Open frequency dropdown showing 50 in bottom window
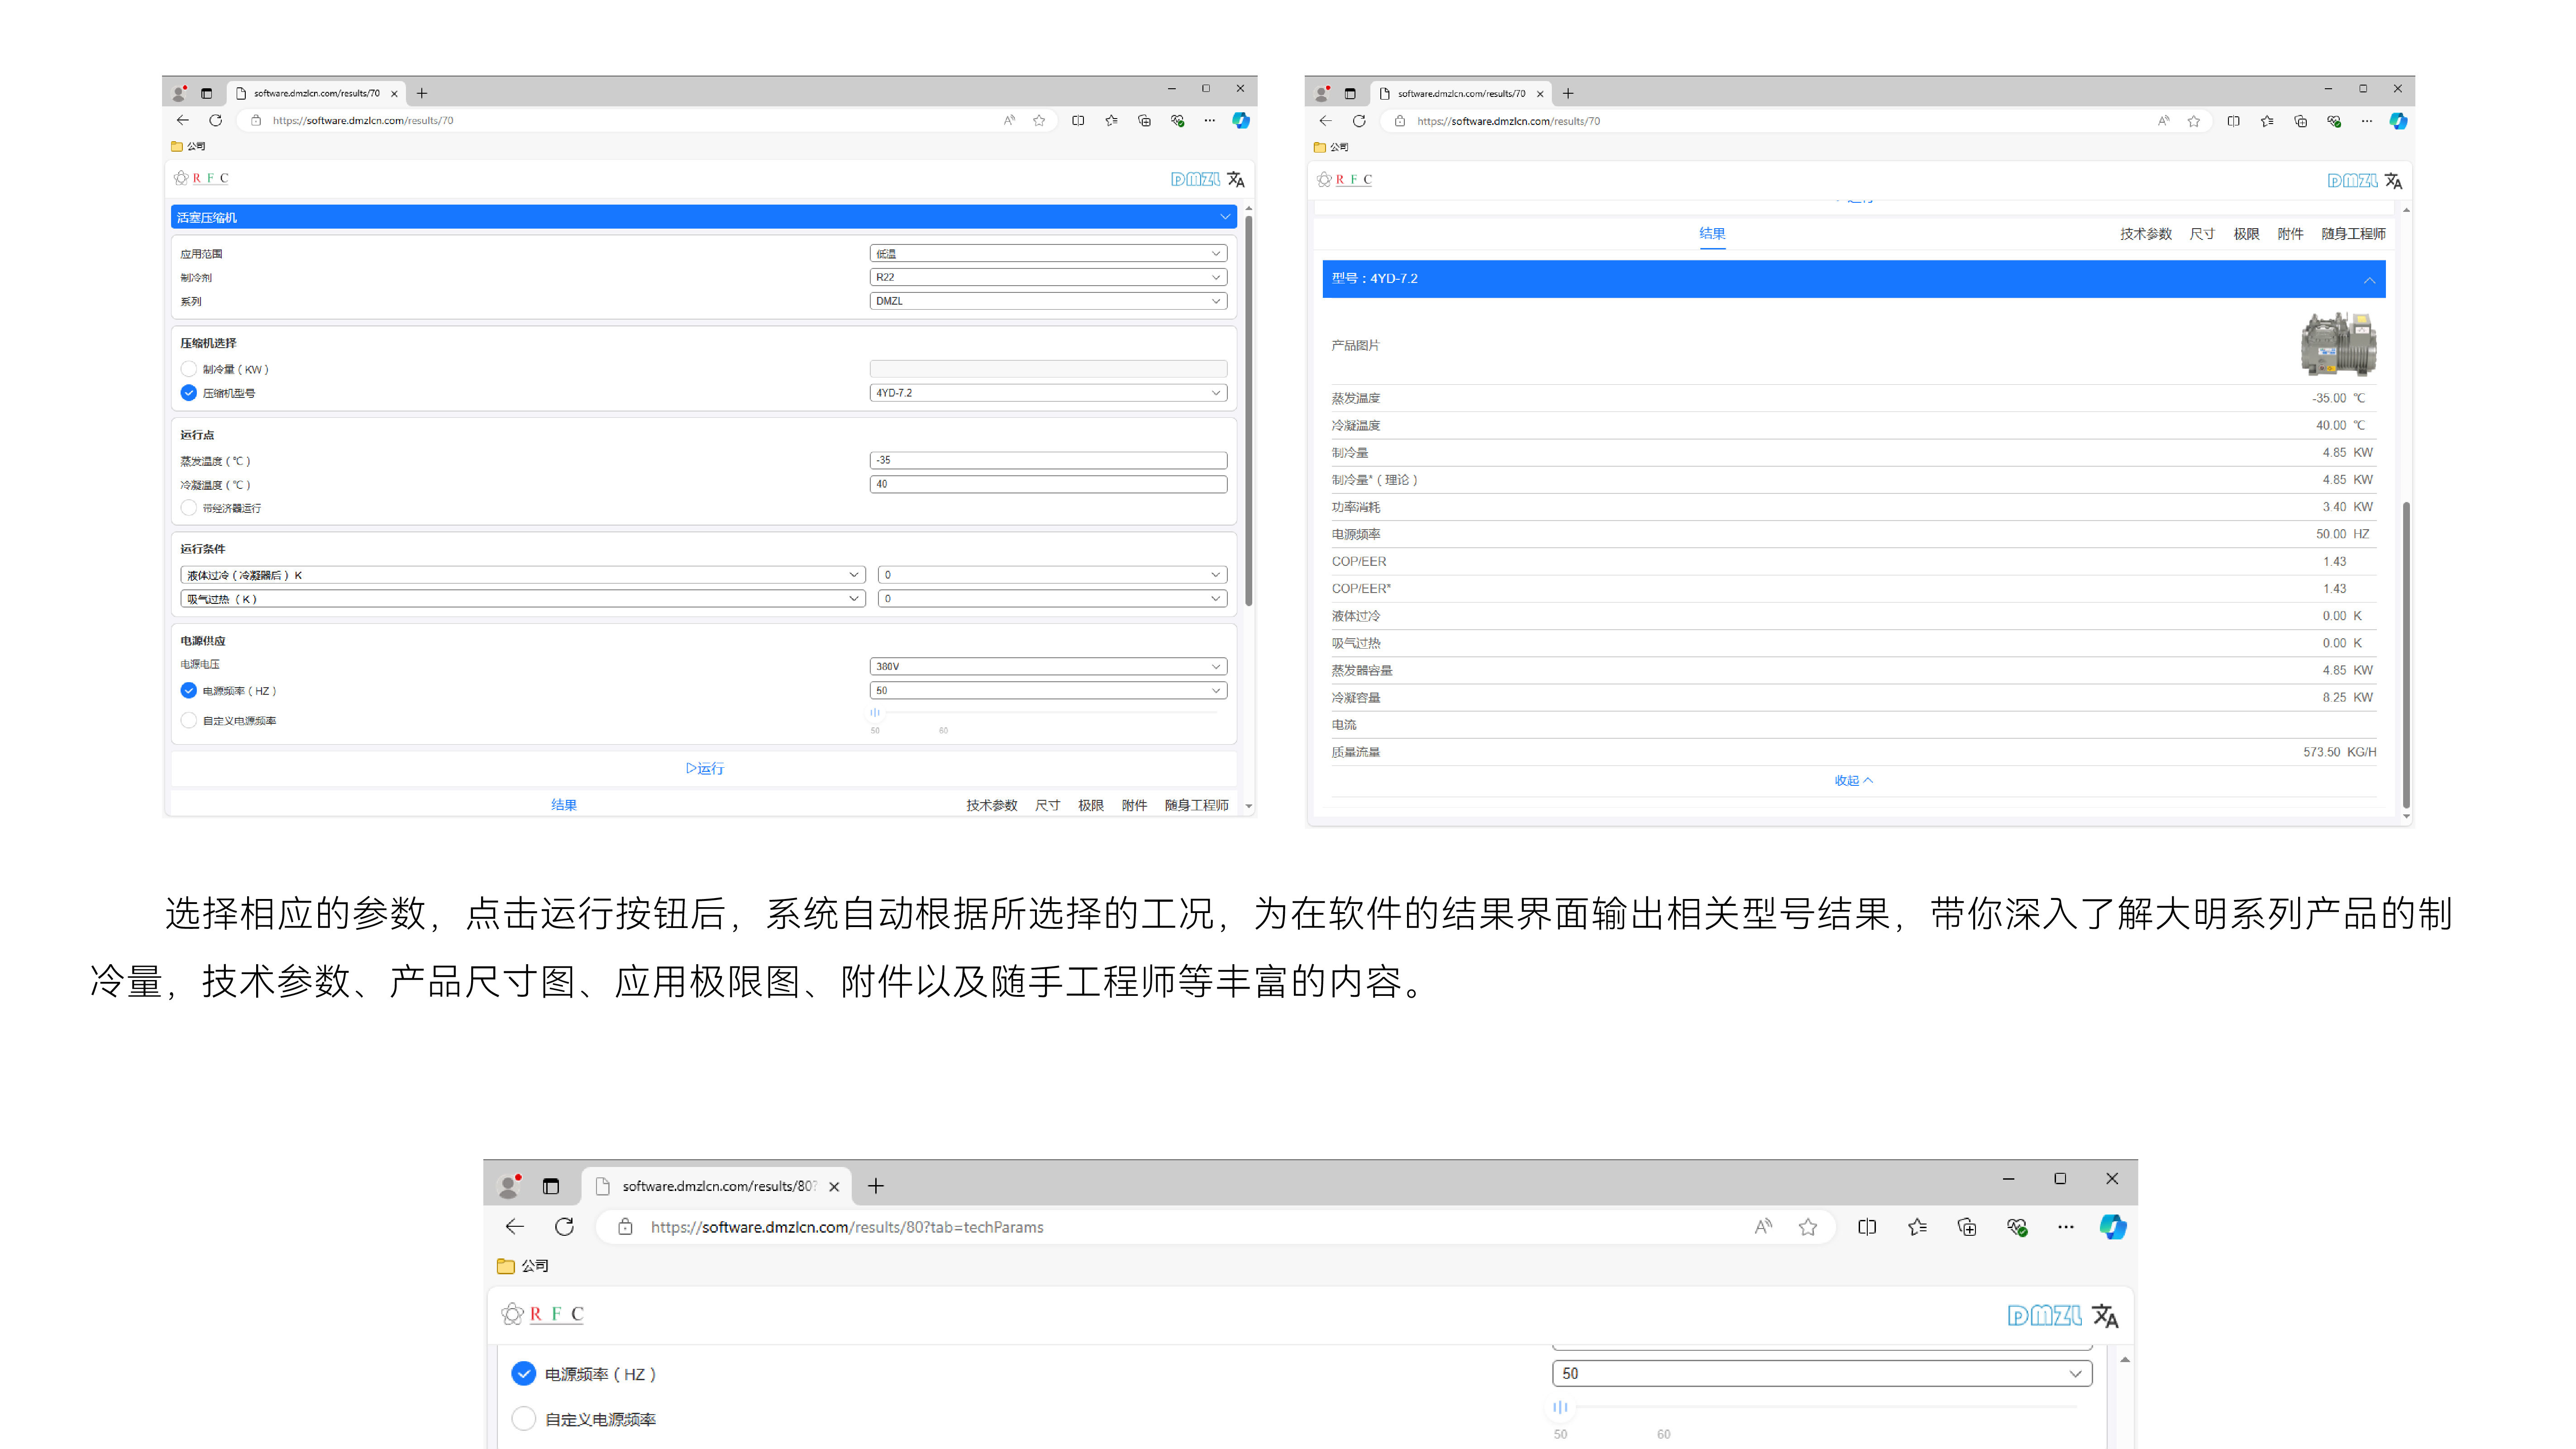Screen dimensions: 2576x1449 [x=1822, y=1374]
